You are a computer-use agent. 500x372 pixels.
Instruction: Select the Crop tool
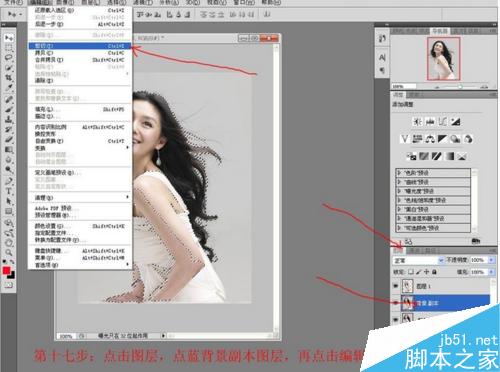pyautogui.click(x=9, y=78)
